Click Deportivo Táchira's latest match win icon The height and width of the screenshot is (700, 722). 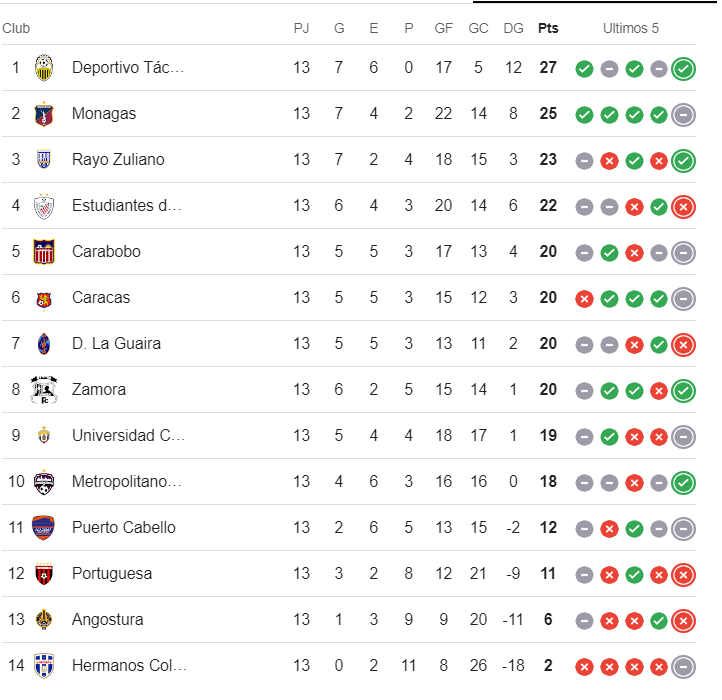[x=684, y=69]
